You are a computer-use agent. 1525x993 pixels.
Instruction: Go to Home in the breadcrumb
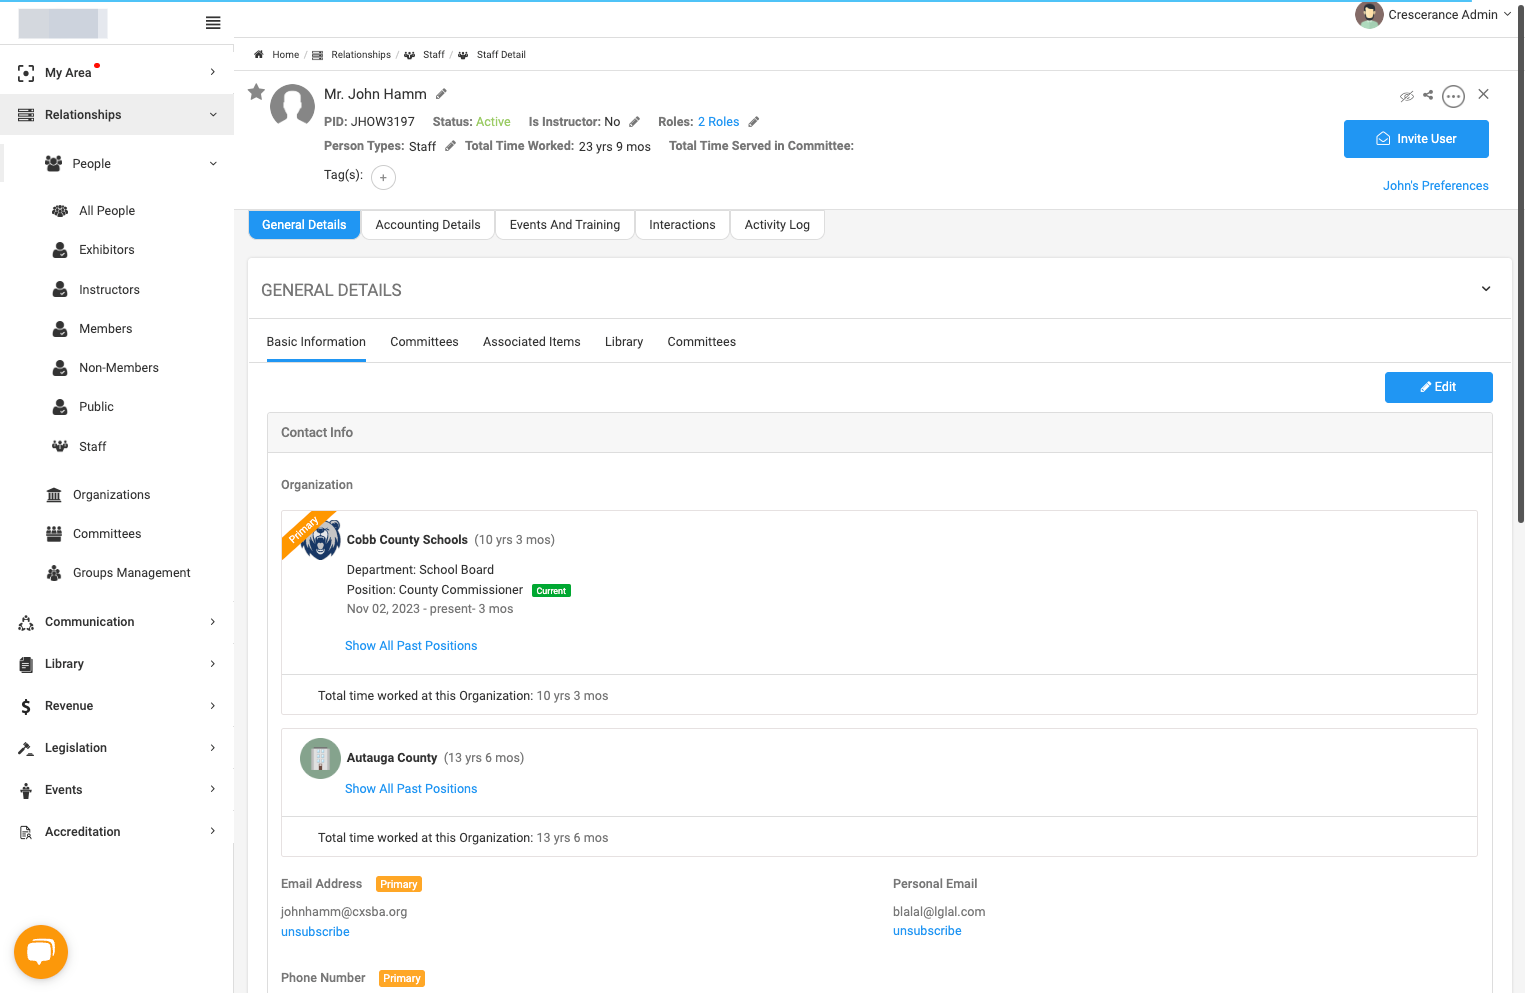(x=285, y=55)
